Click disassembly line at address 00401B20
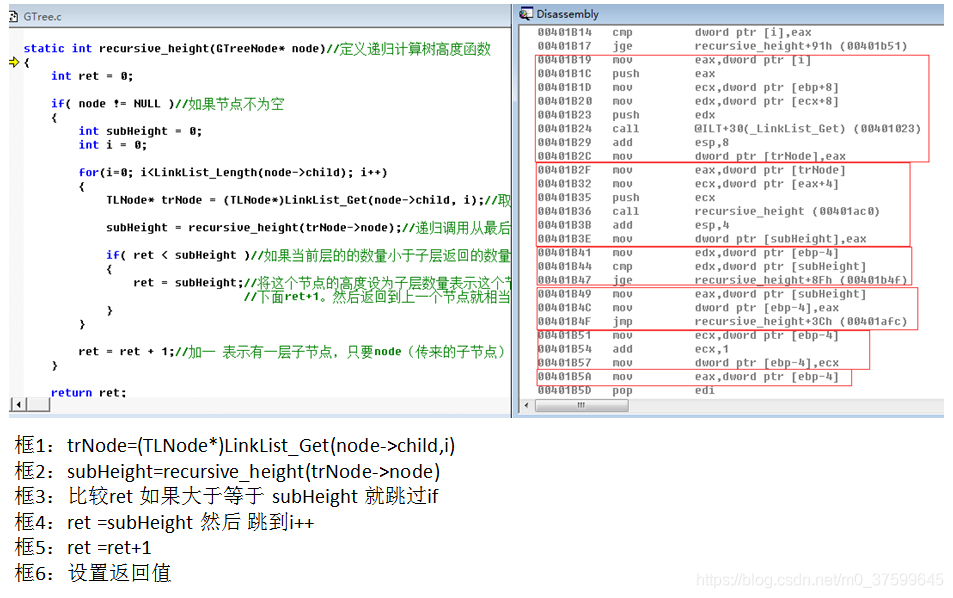 coord(688,101)
